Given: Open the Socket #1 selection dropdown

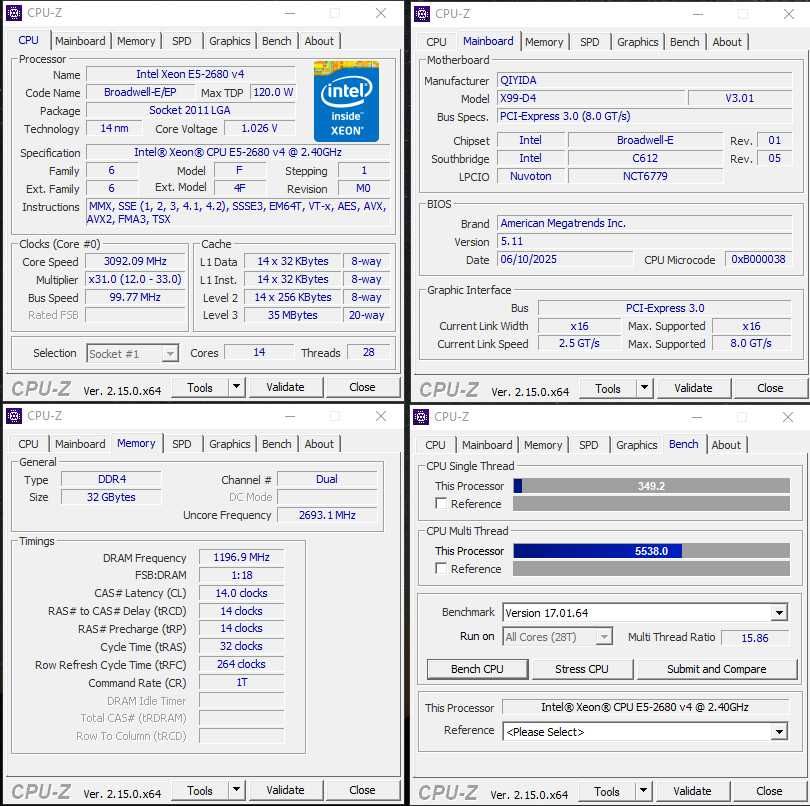Looking at the screenshot, I should point(133,353).
